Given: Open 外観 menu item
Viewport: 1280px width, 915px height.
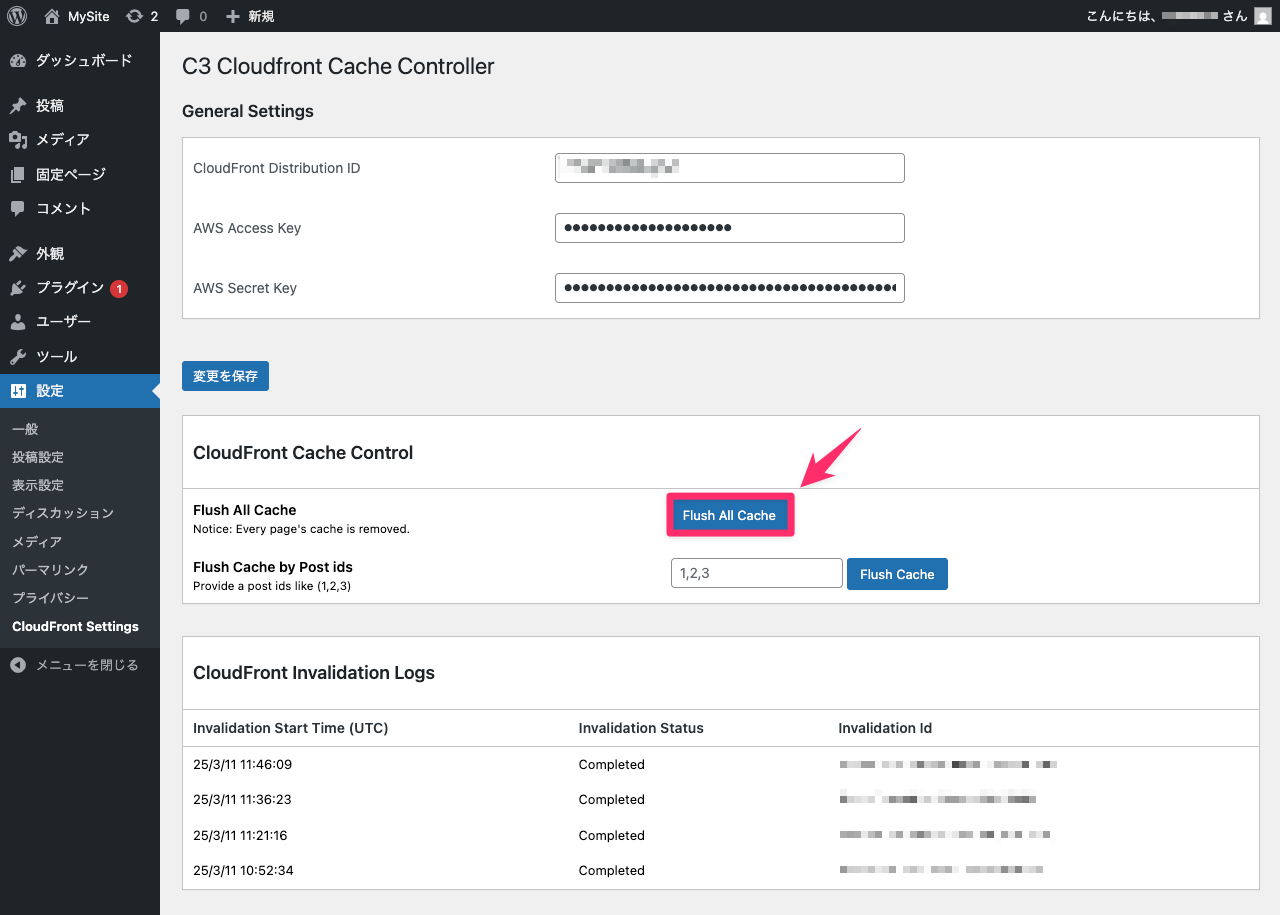Looking at the screenshot, I should tap(80, 254).
